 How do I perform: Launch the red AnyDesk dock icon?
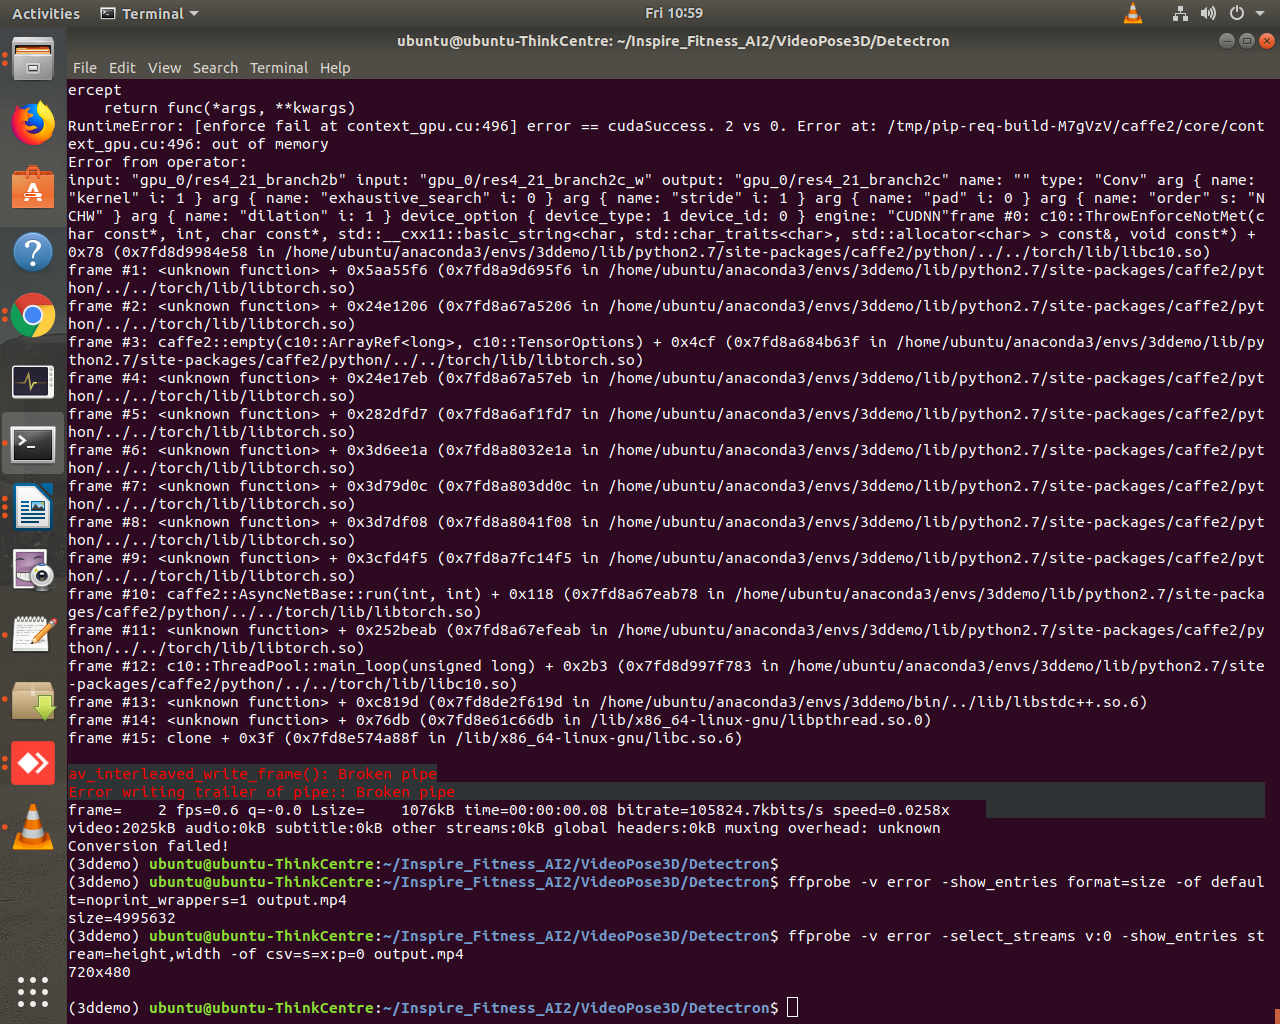[33, 764]
